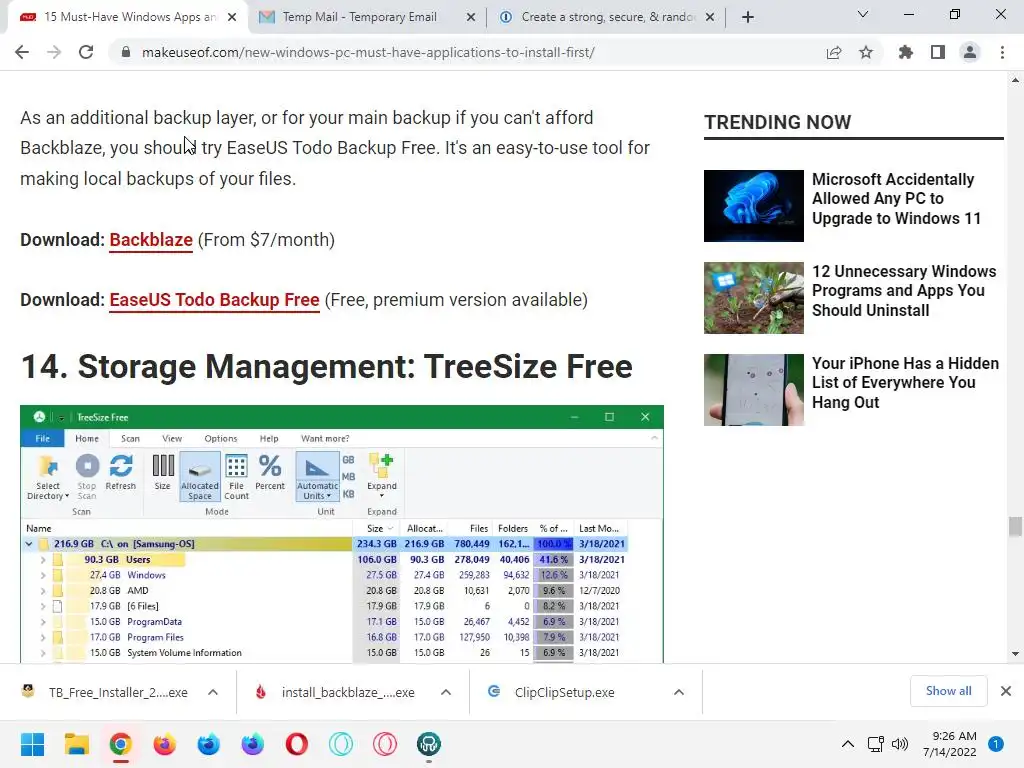Click the Chrome taskbar icon
This screenshot has height=768, width=1024.
tap(121, 744)
